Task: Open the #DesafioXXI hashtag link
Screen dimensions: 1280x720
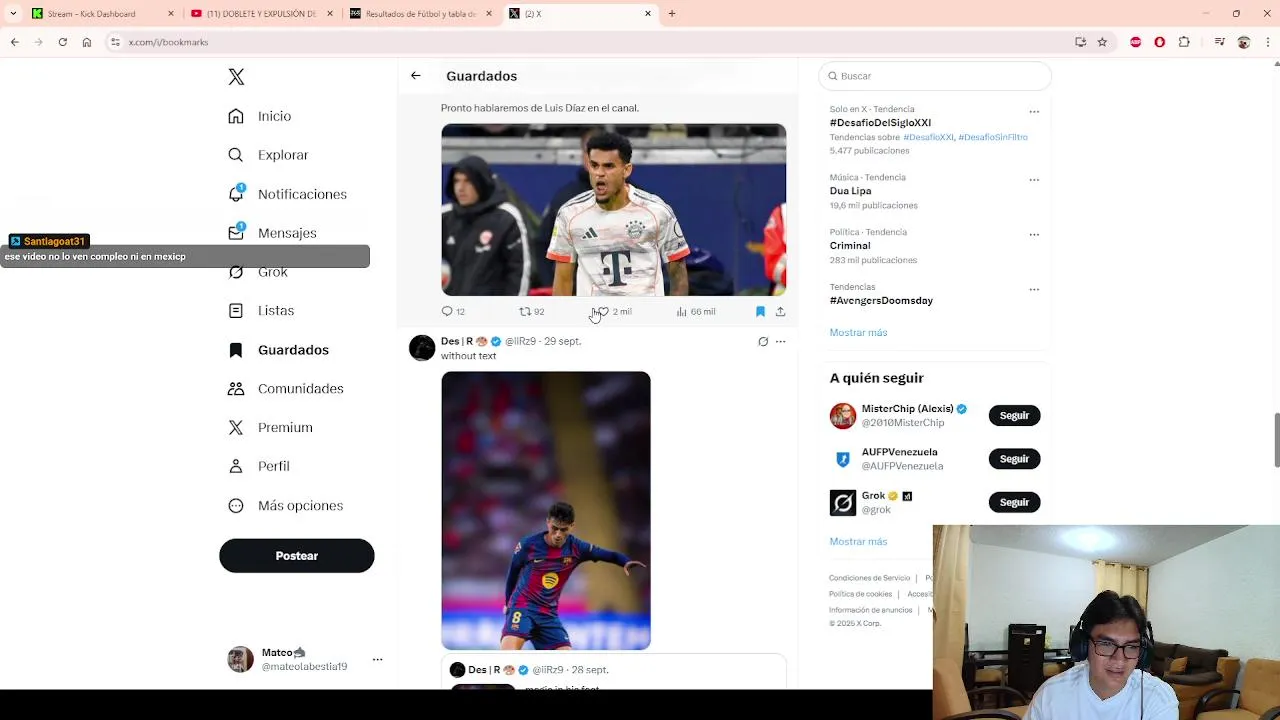Action: [928, 137]
